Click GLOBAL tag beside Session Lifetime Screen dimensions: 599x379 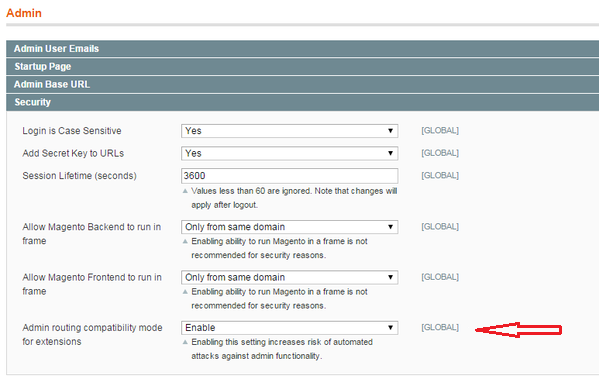tap(440, 175)
